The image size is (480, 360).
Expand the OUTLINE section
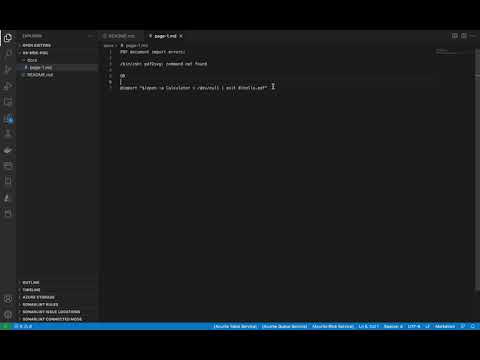(57, 283)
